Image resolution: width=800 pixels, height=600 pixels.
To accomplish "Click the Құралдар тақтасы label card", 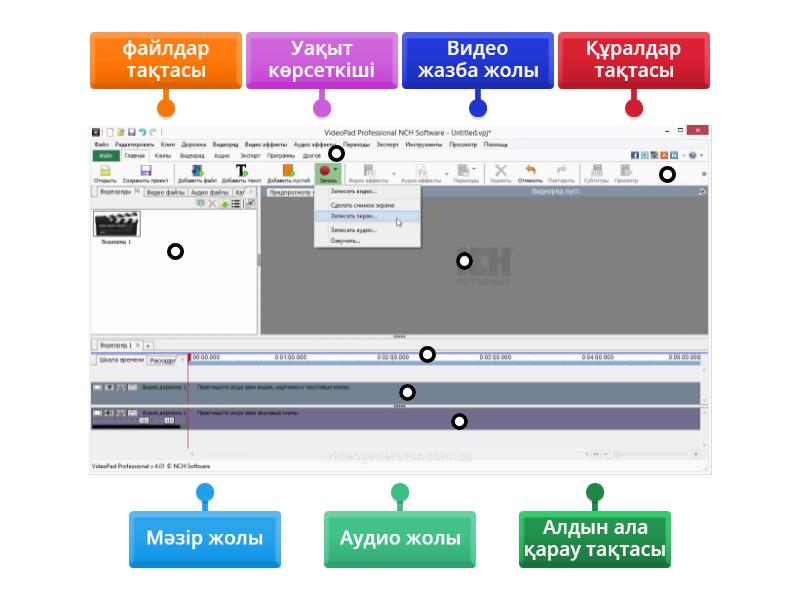I will pyautogui.click(x=634, y=60).
